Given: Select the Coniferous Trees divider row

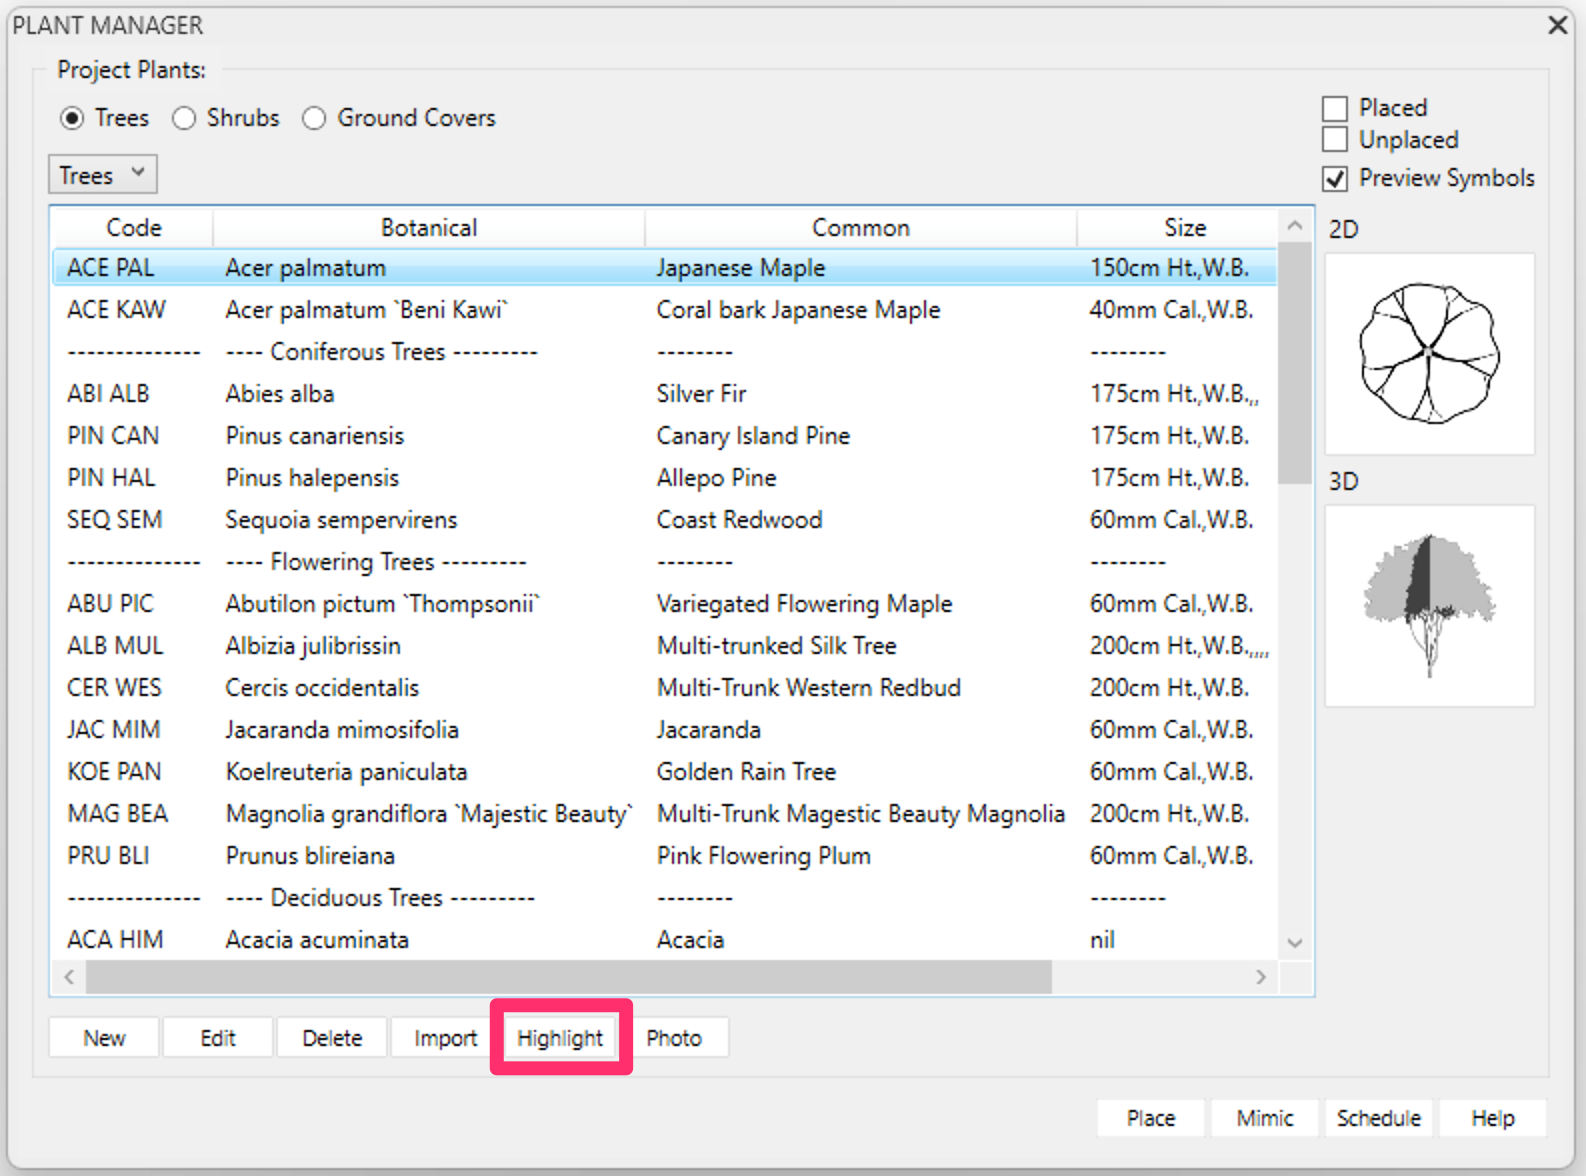Looking at the screenshot, I should [664, 352].
